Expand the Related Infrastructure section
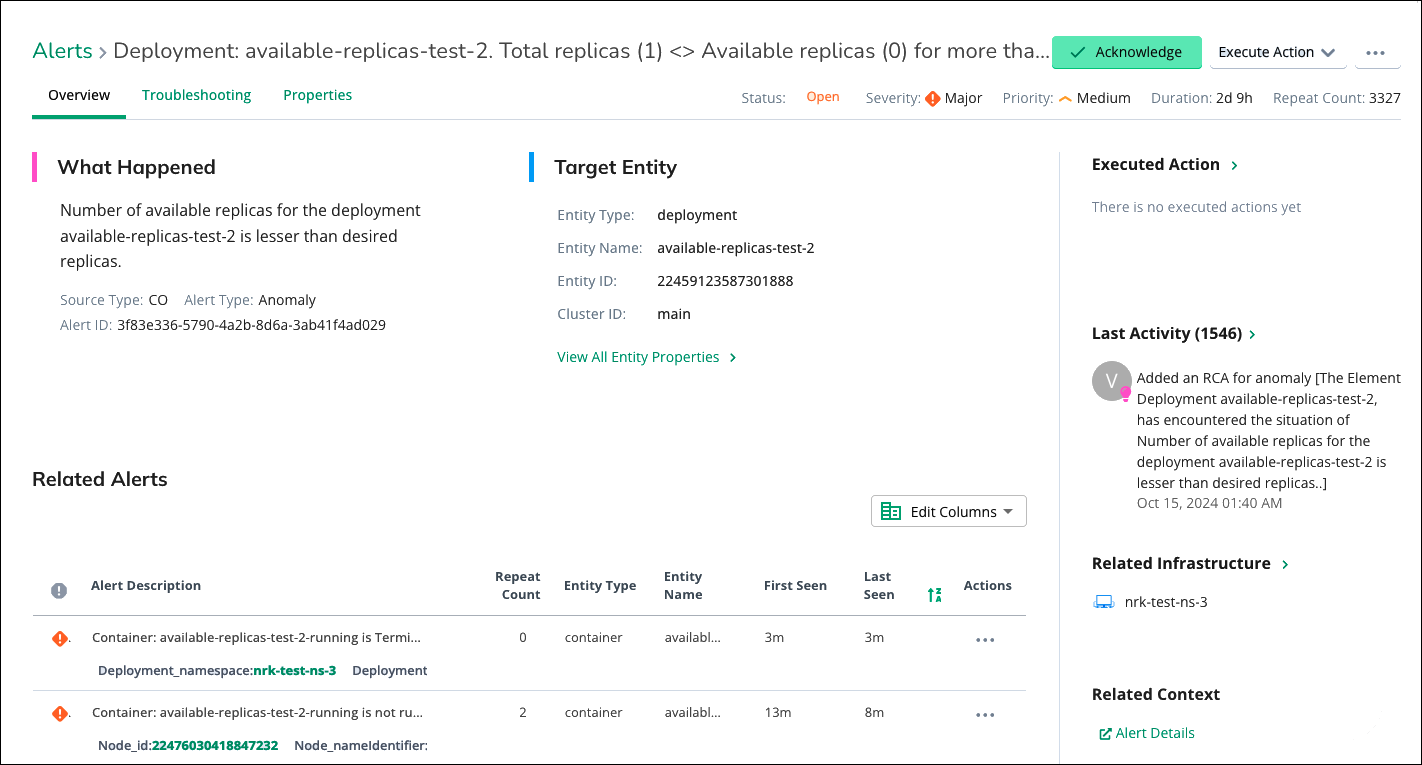The width and height of the screenshot is (1422, 765). (1285, 564)
